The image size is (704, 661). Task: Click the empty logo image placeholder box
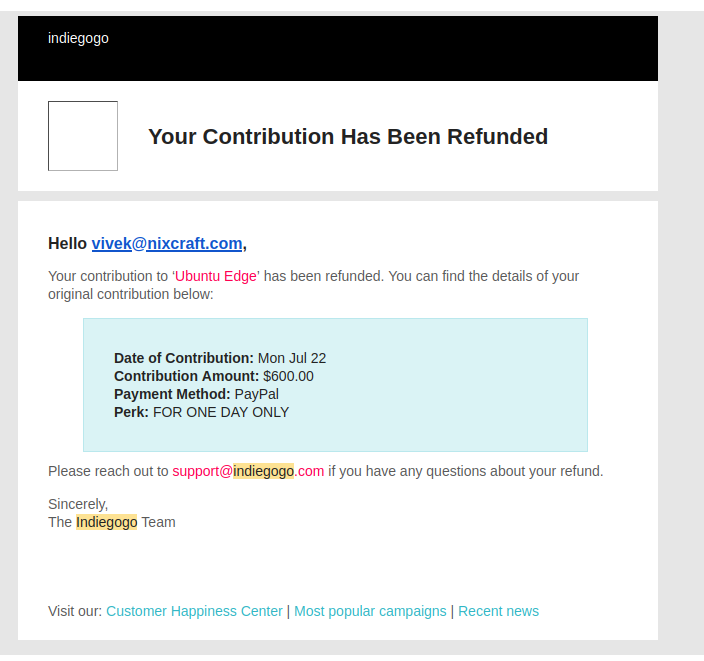[83, 136]
